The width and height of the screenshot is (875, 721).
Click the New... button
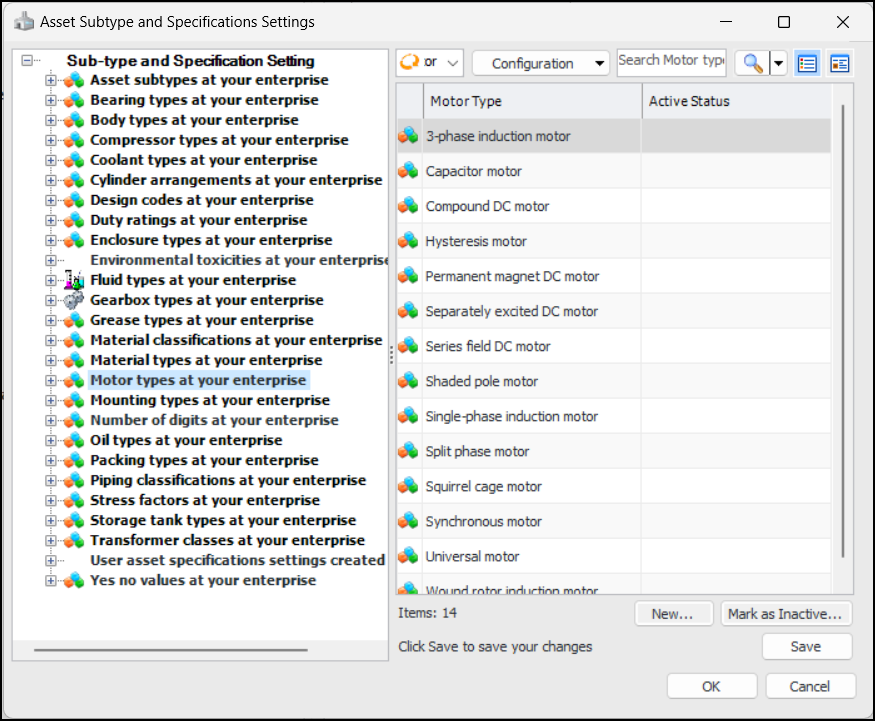tap(672, 614)
